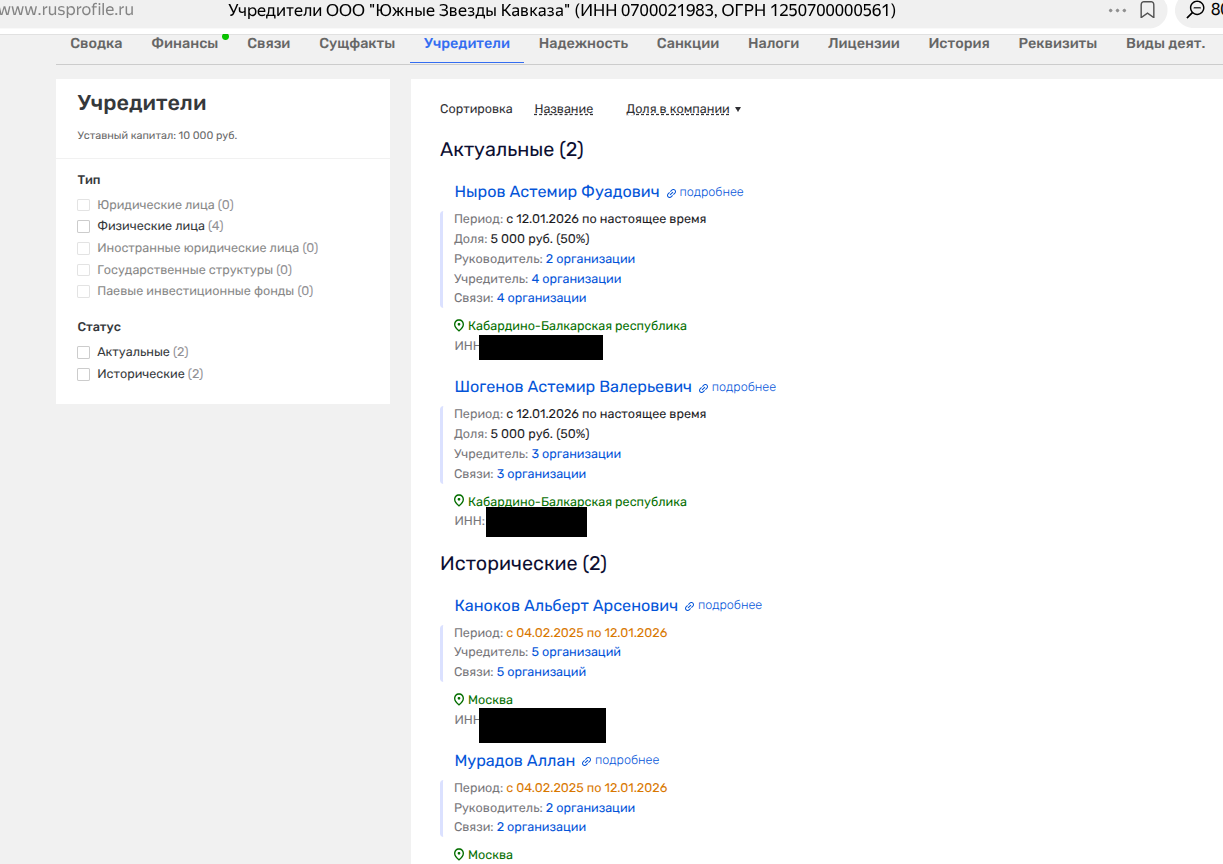Open Учредитель 5 организаций link for Каноков

tap(575, 652)
